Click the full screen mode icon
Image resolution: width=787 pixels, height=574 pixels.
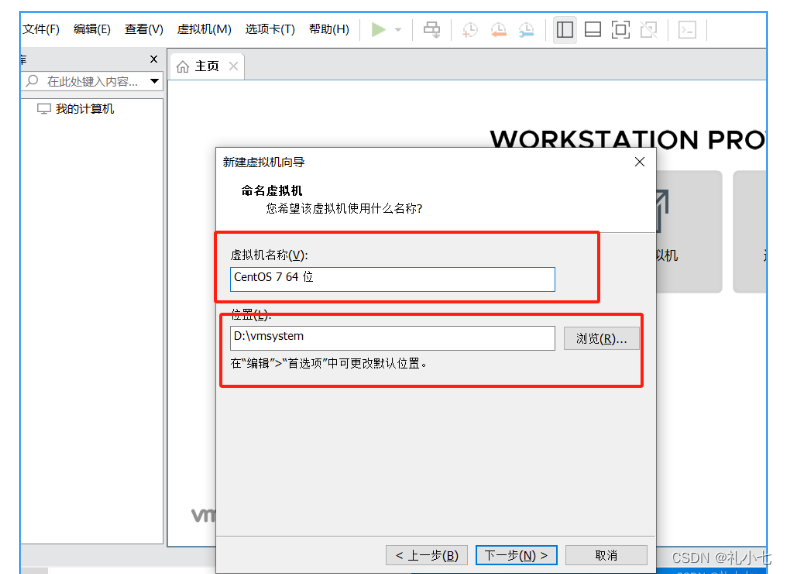621,30
